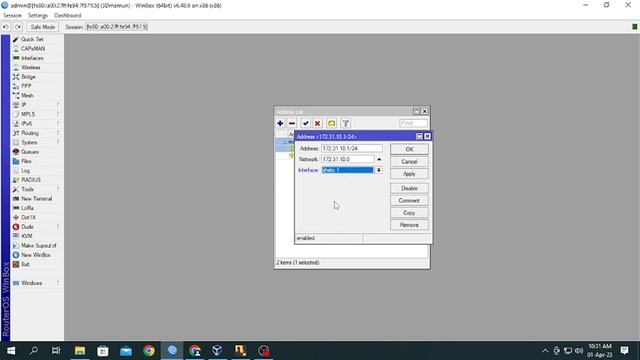Click the Copy button
This screenshot has width=640, height=360.
click(x=409, y=213)
